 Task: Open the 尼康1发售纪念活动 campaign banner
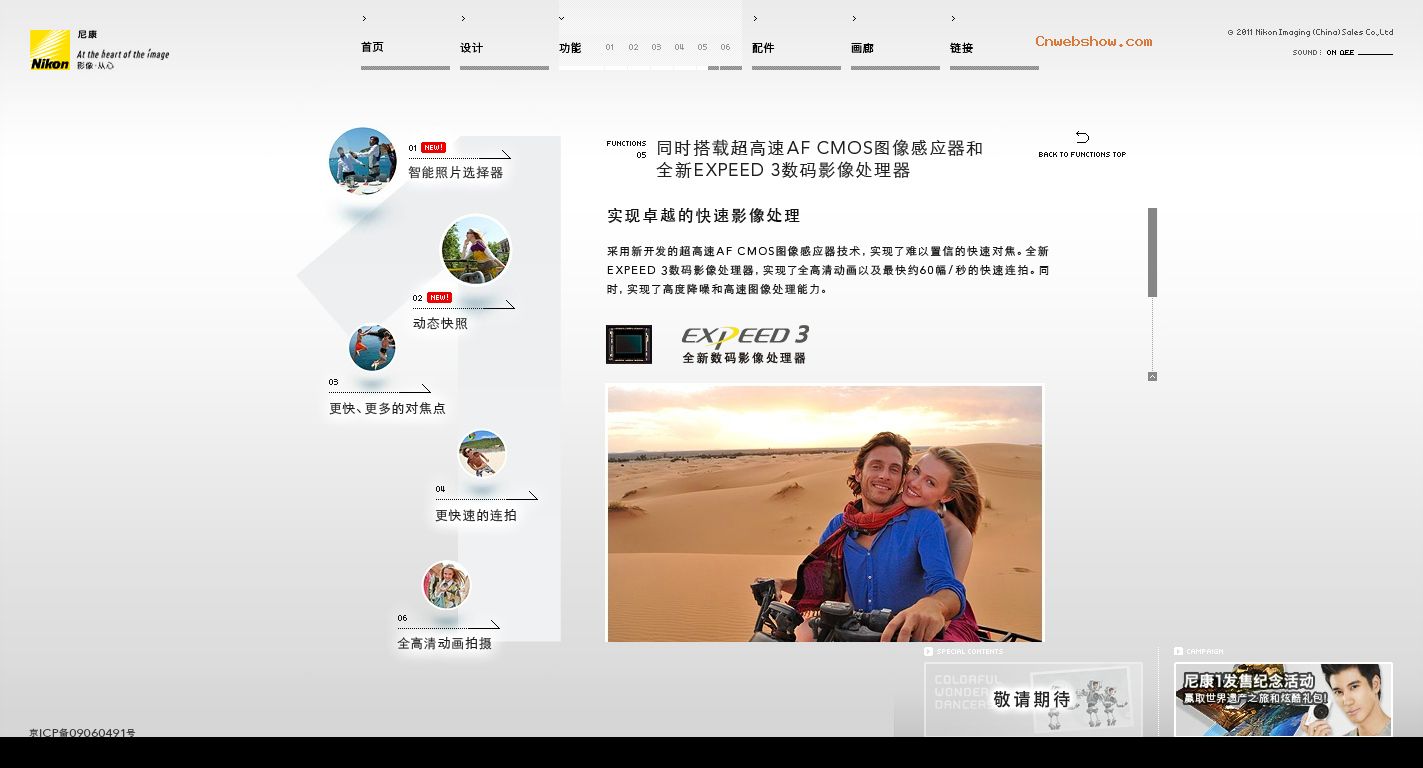pos(1283,699)
